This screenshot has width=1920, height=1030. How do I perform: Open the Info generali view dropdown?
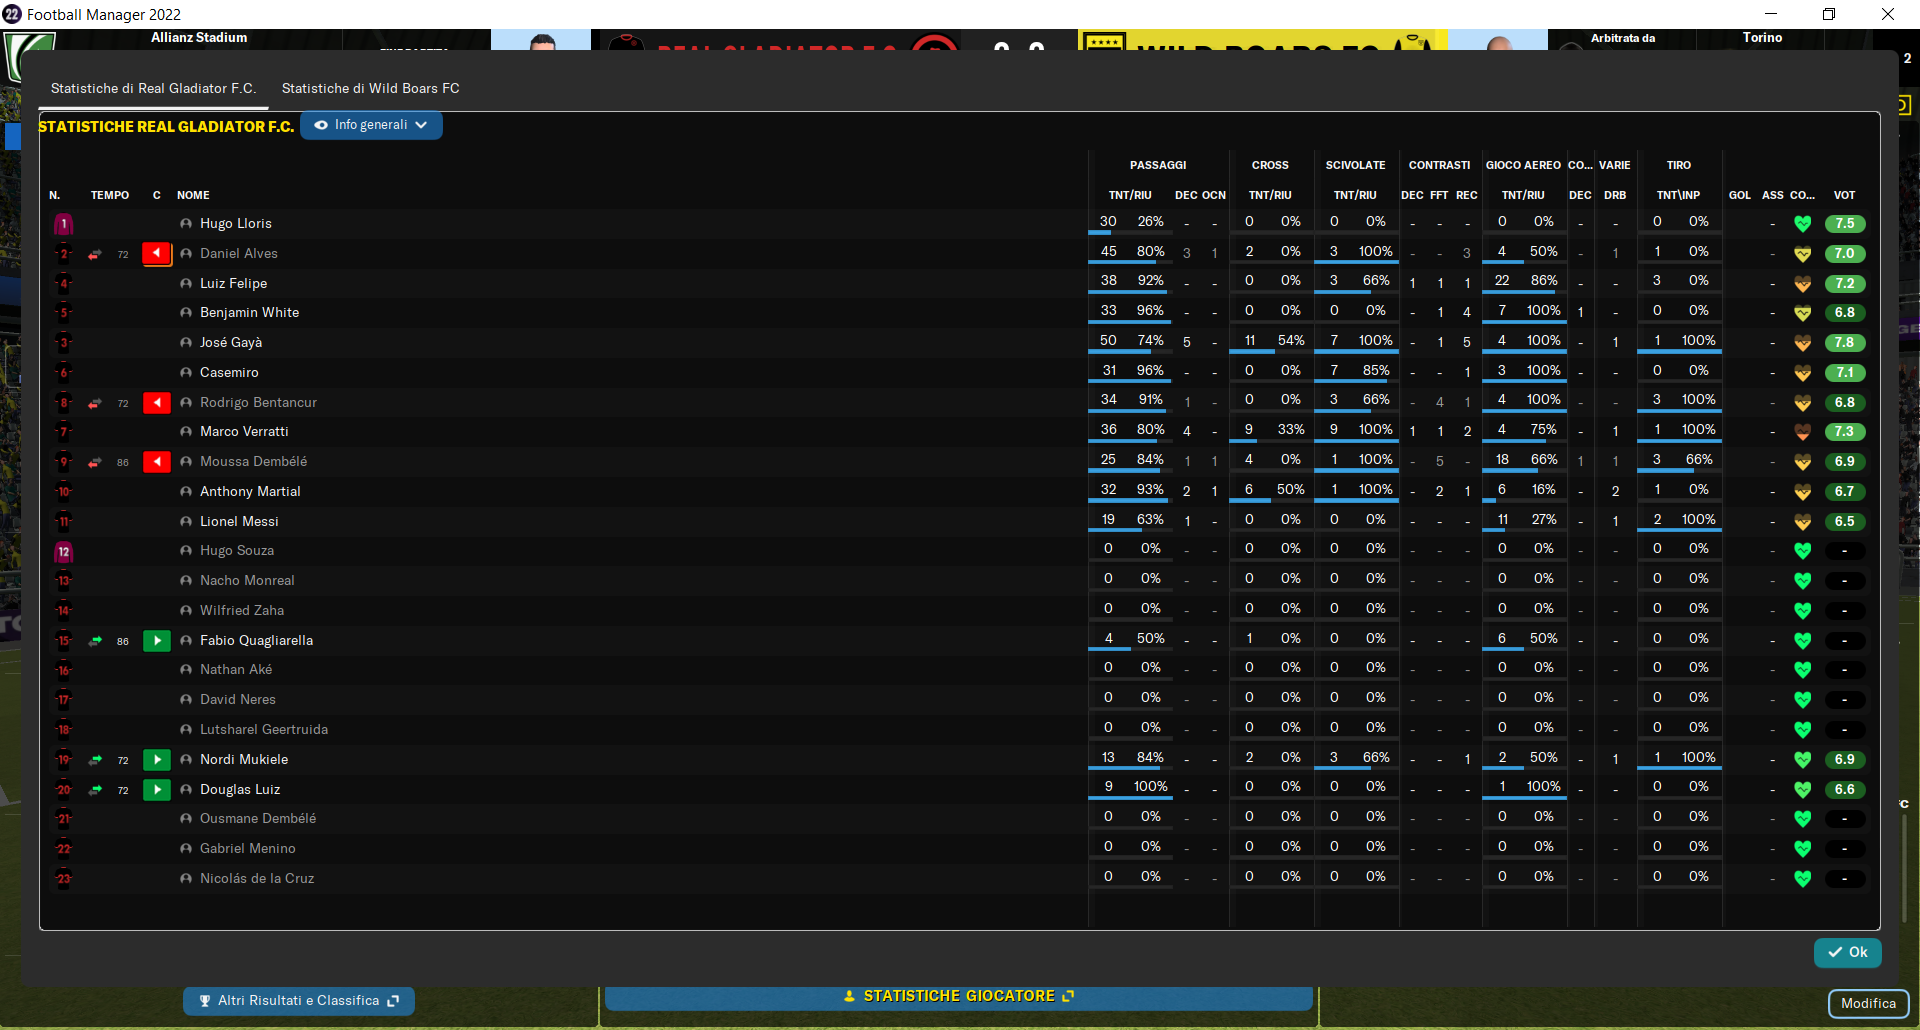371,125
